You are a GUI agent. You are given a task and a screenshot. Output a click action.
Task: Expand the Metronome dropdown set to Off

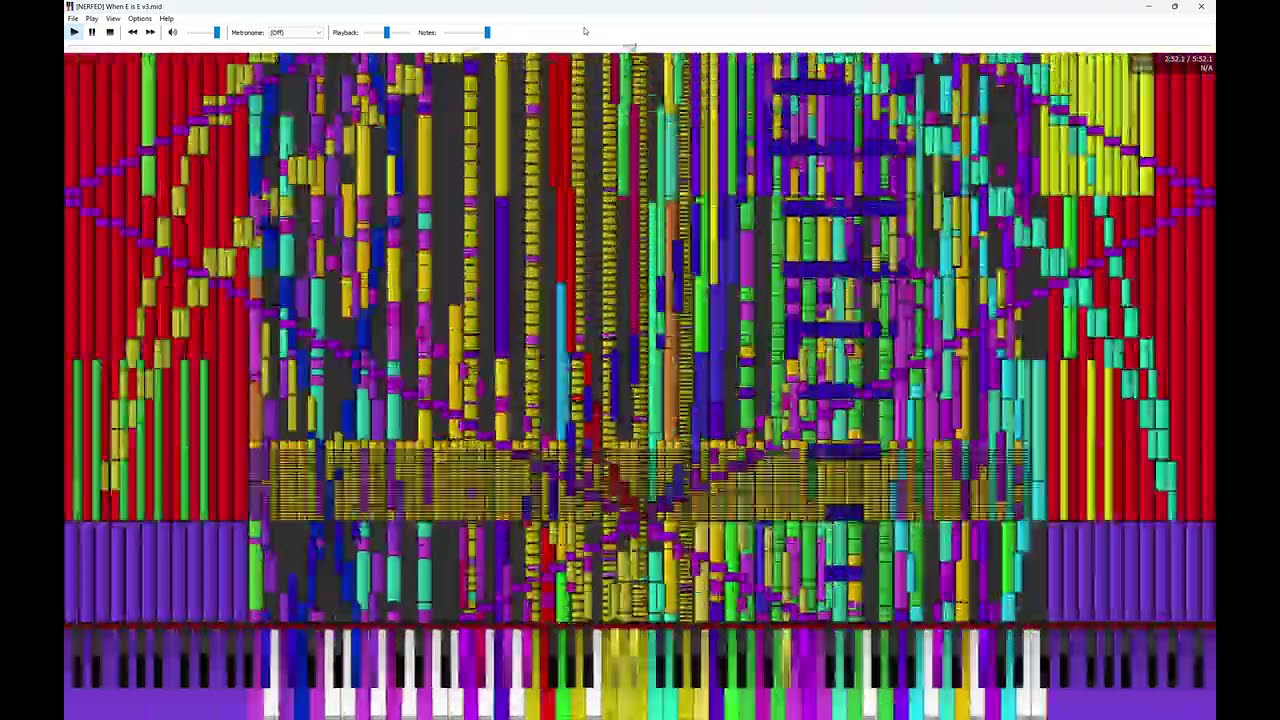295,32
